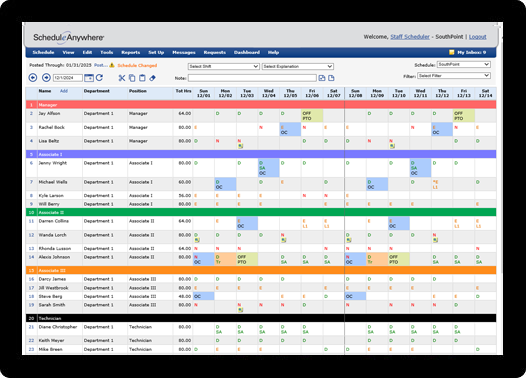Viewport: 526px width, 378px height.
Task: Select the Copy icon in the toolbar
Action: coord(132,78)
